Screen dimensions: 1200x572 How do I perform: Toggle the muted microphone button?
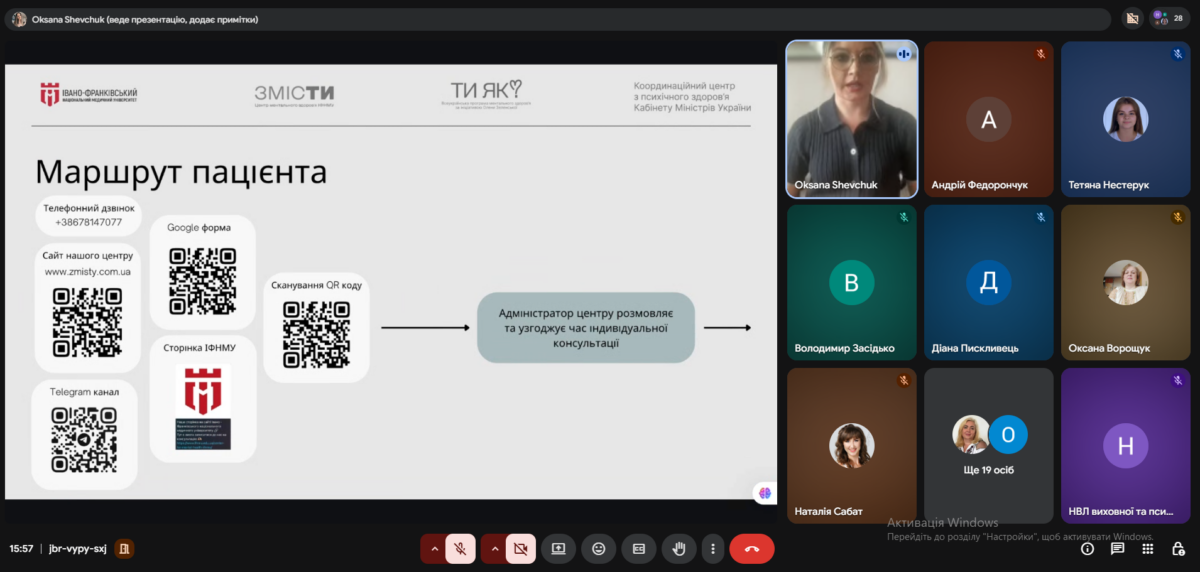point(460,549)
